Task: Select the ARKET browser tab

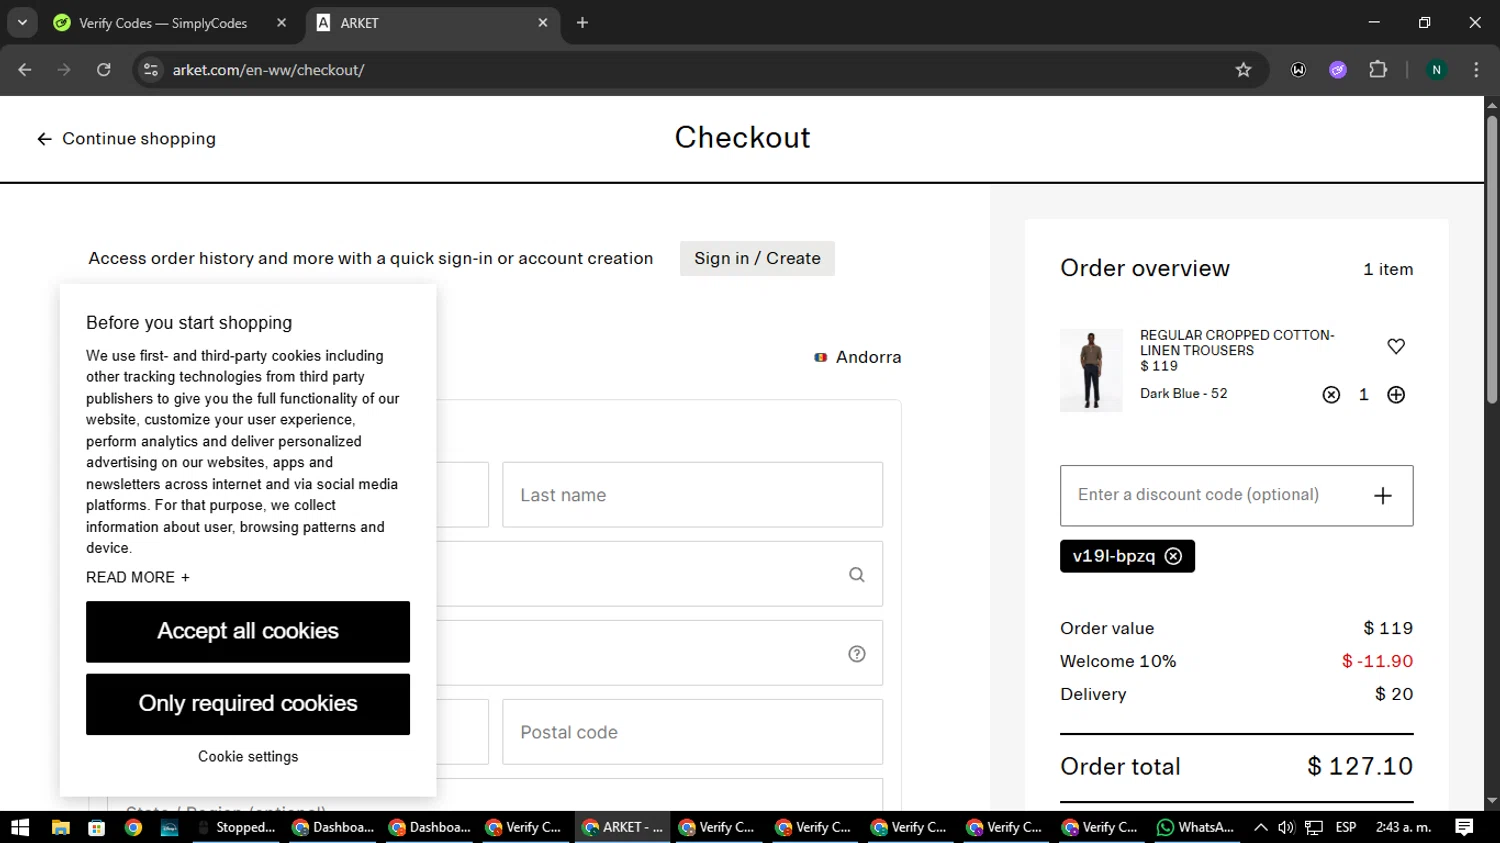Action: pyautogui.click(x=432, y=23)
